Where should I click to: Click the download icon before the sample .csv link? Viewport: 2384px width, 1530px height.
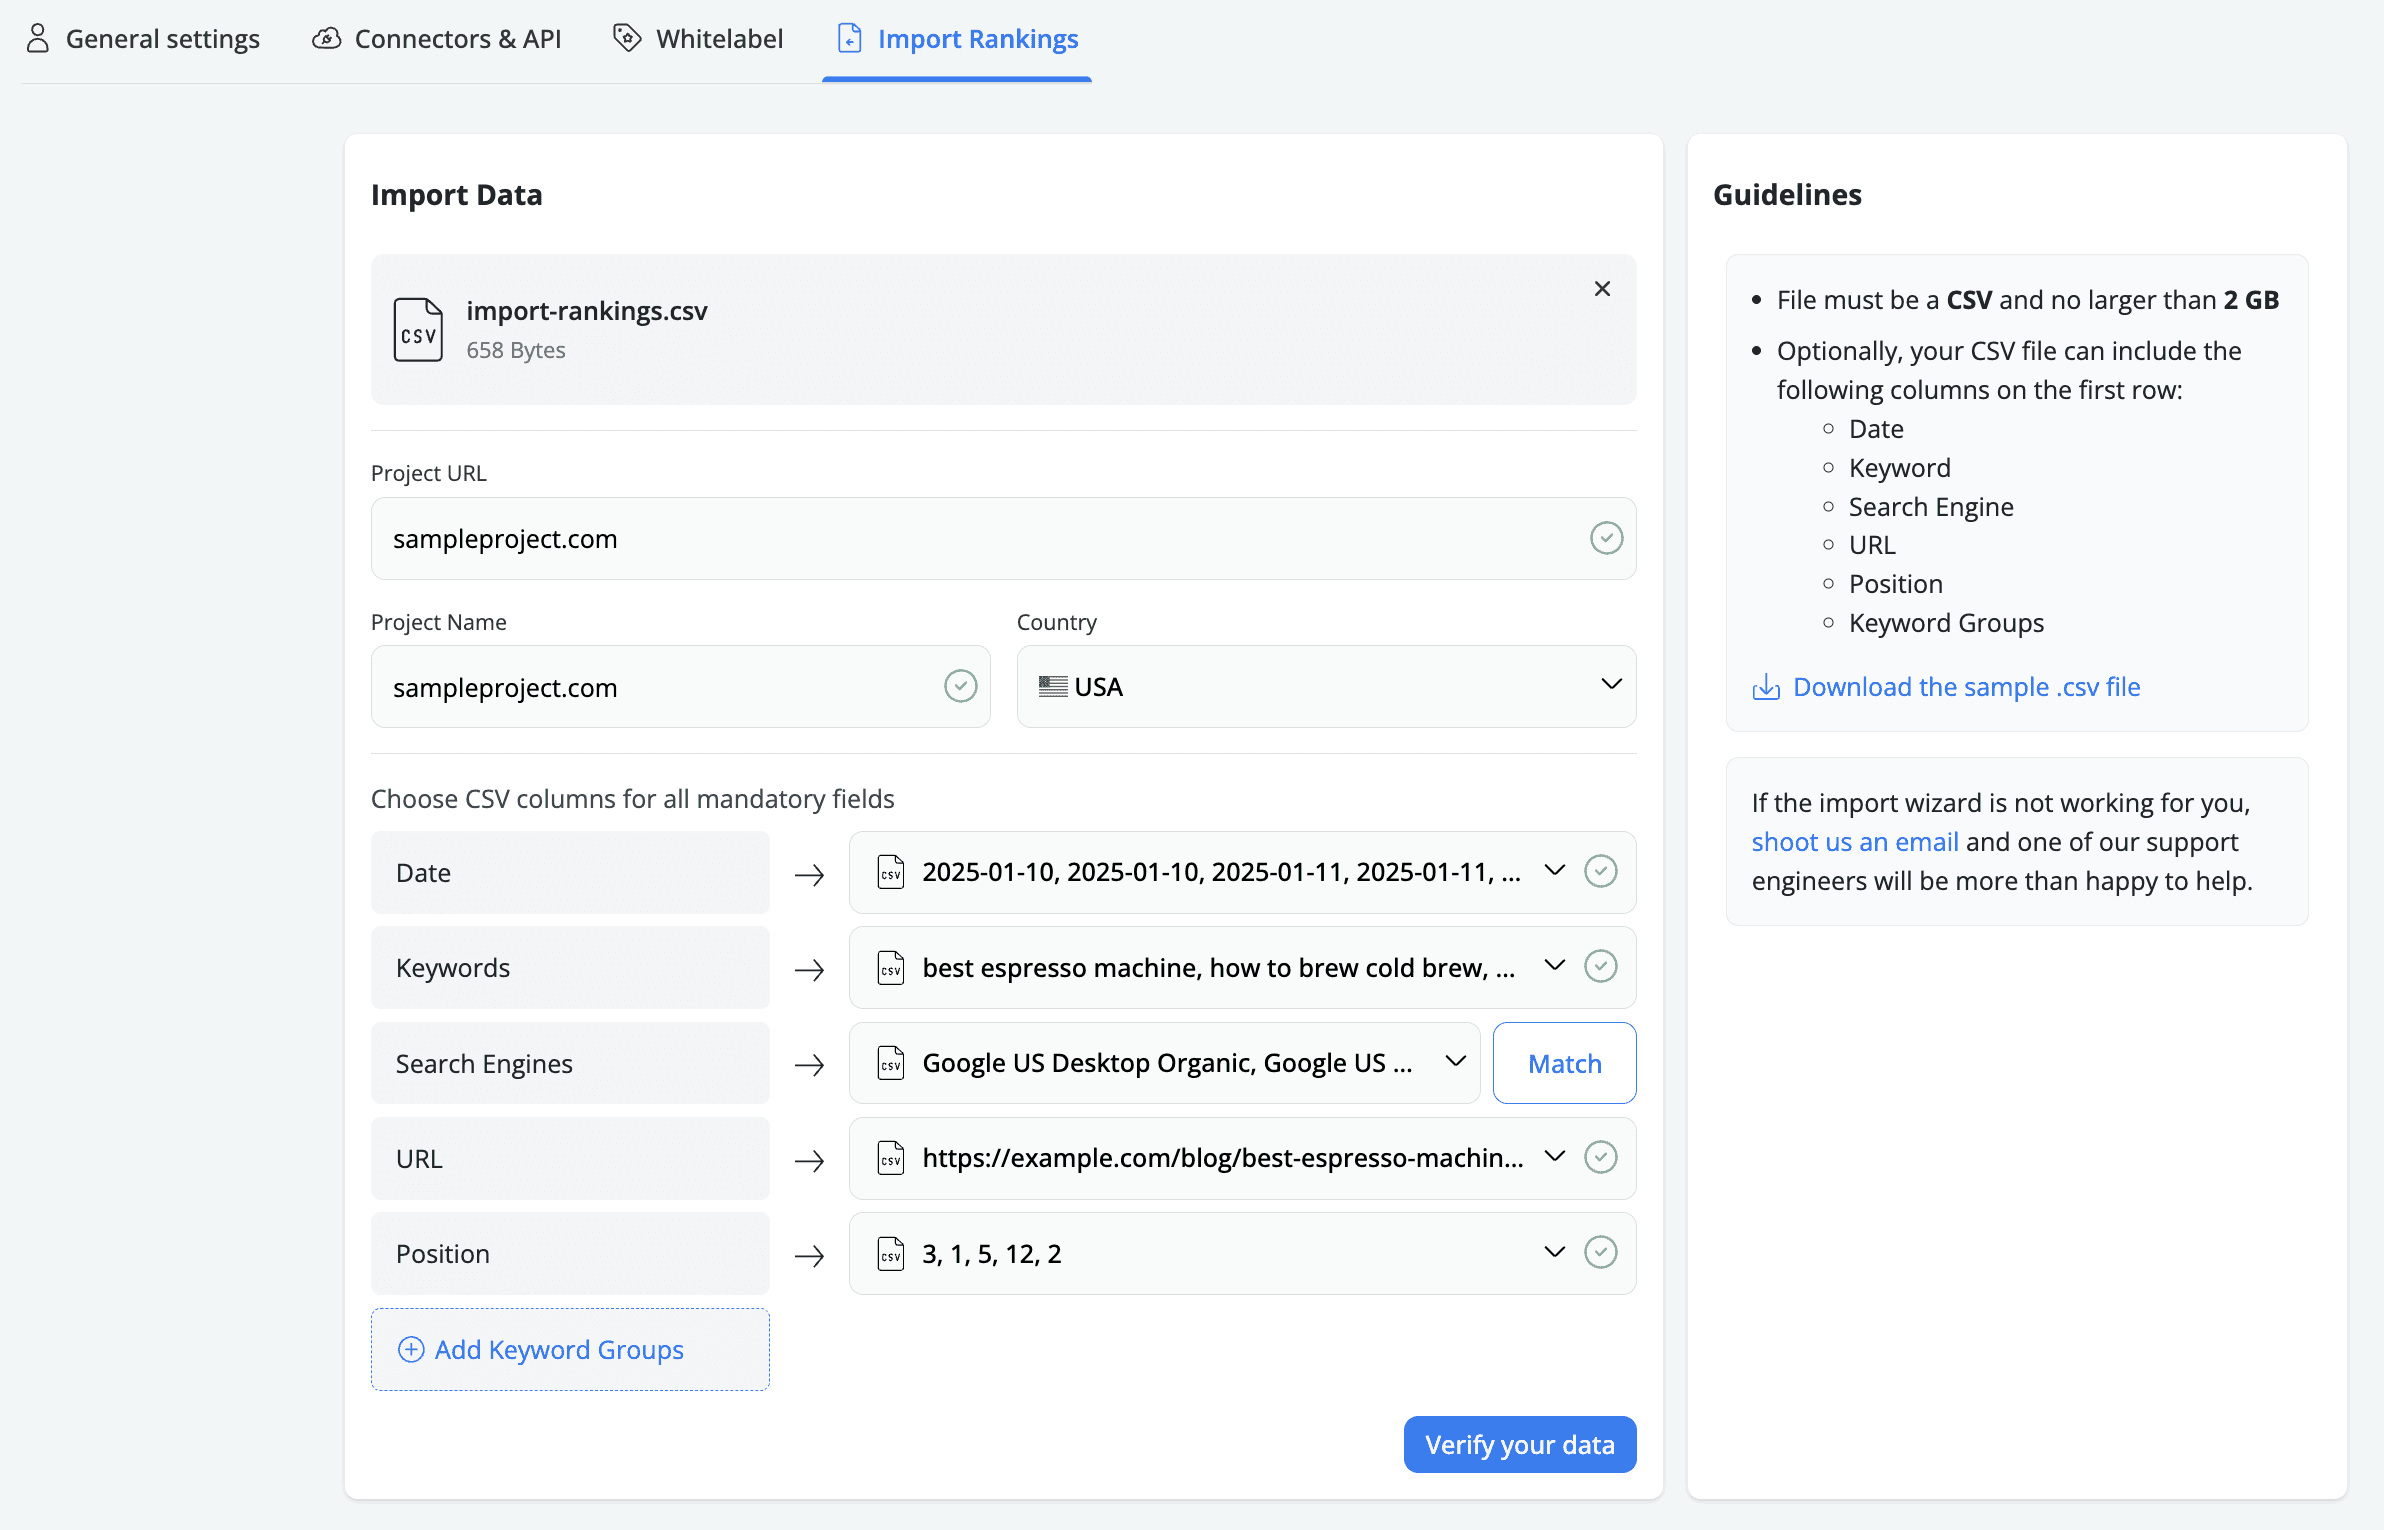click(1766, 686)
